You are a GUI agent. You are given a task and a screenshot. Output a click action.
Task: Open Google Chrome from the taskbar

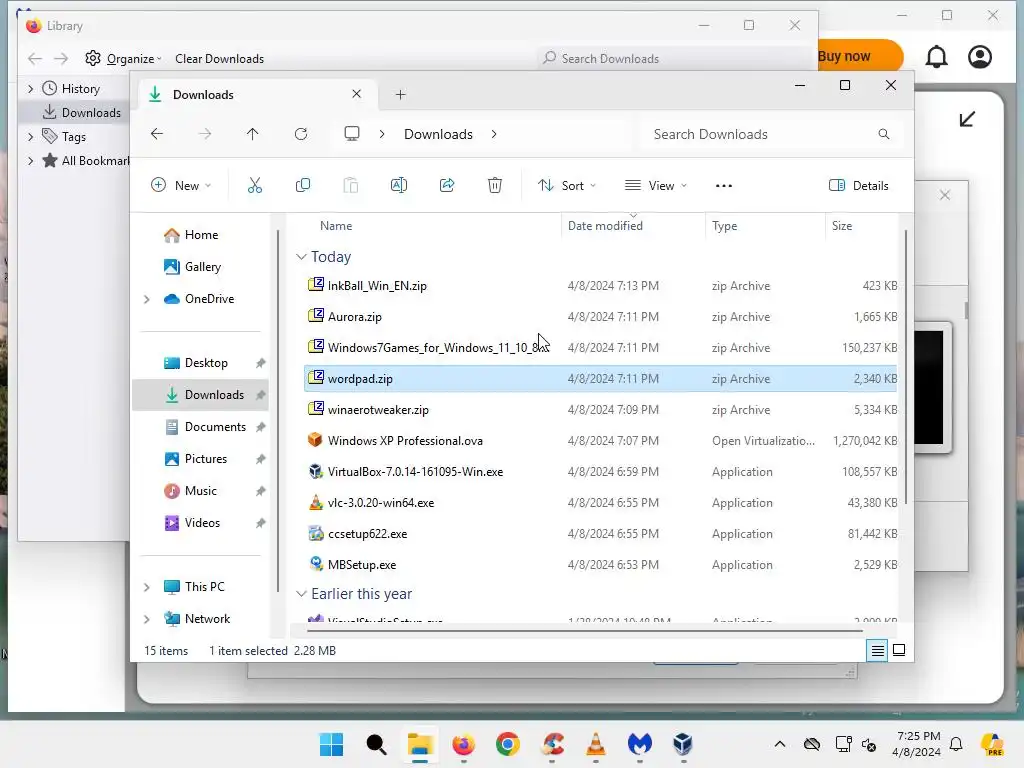click(x=507, y=744)
